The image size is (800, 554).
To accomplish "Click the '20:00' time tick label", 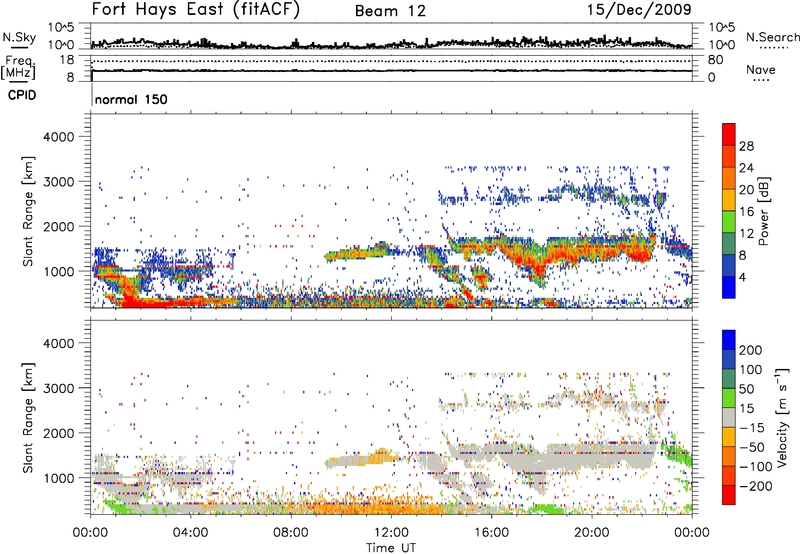I will 592,533.
